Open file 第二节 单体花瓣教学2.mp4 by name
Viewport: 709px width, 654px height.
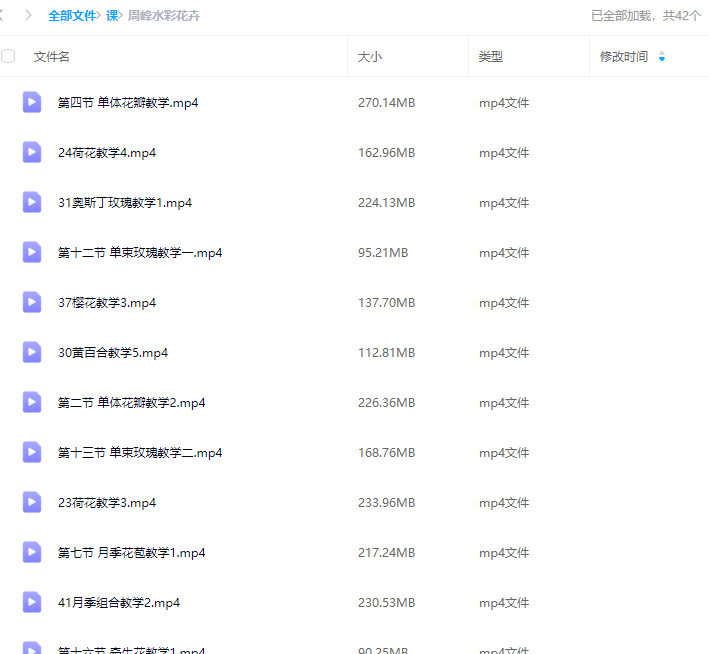[131, 403]
